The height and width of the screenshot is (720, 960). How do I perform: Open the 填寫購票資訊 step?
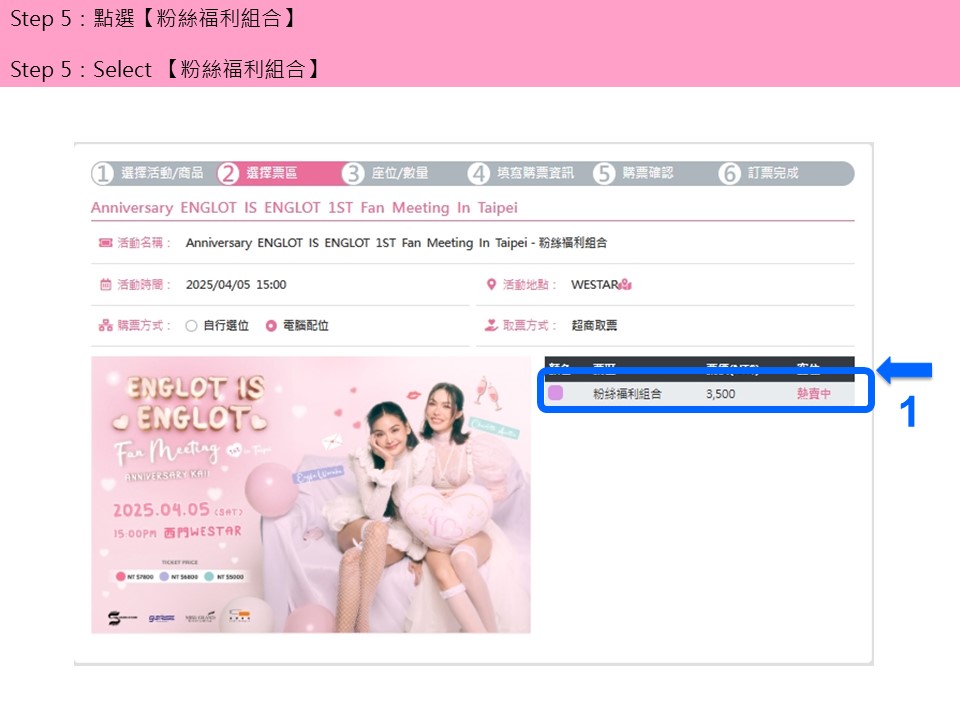pyautogui.click(x=535, y=173)
